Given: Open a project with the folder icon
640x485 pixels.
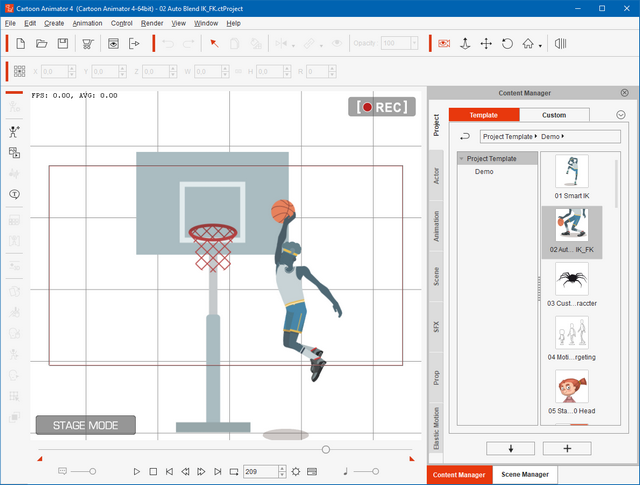Looking at the screenshot, I should 42,43.
